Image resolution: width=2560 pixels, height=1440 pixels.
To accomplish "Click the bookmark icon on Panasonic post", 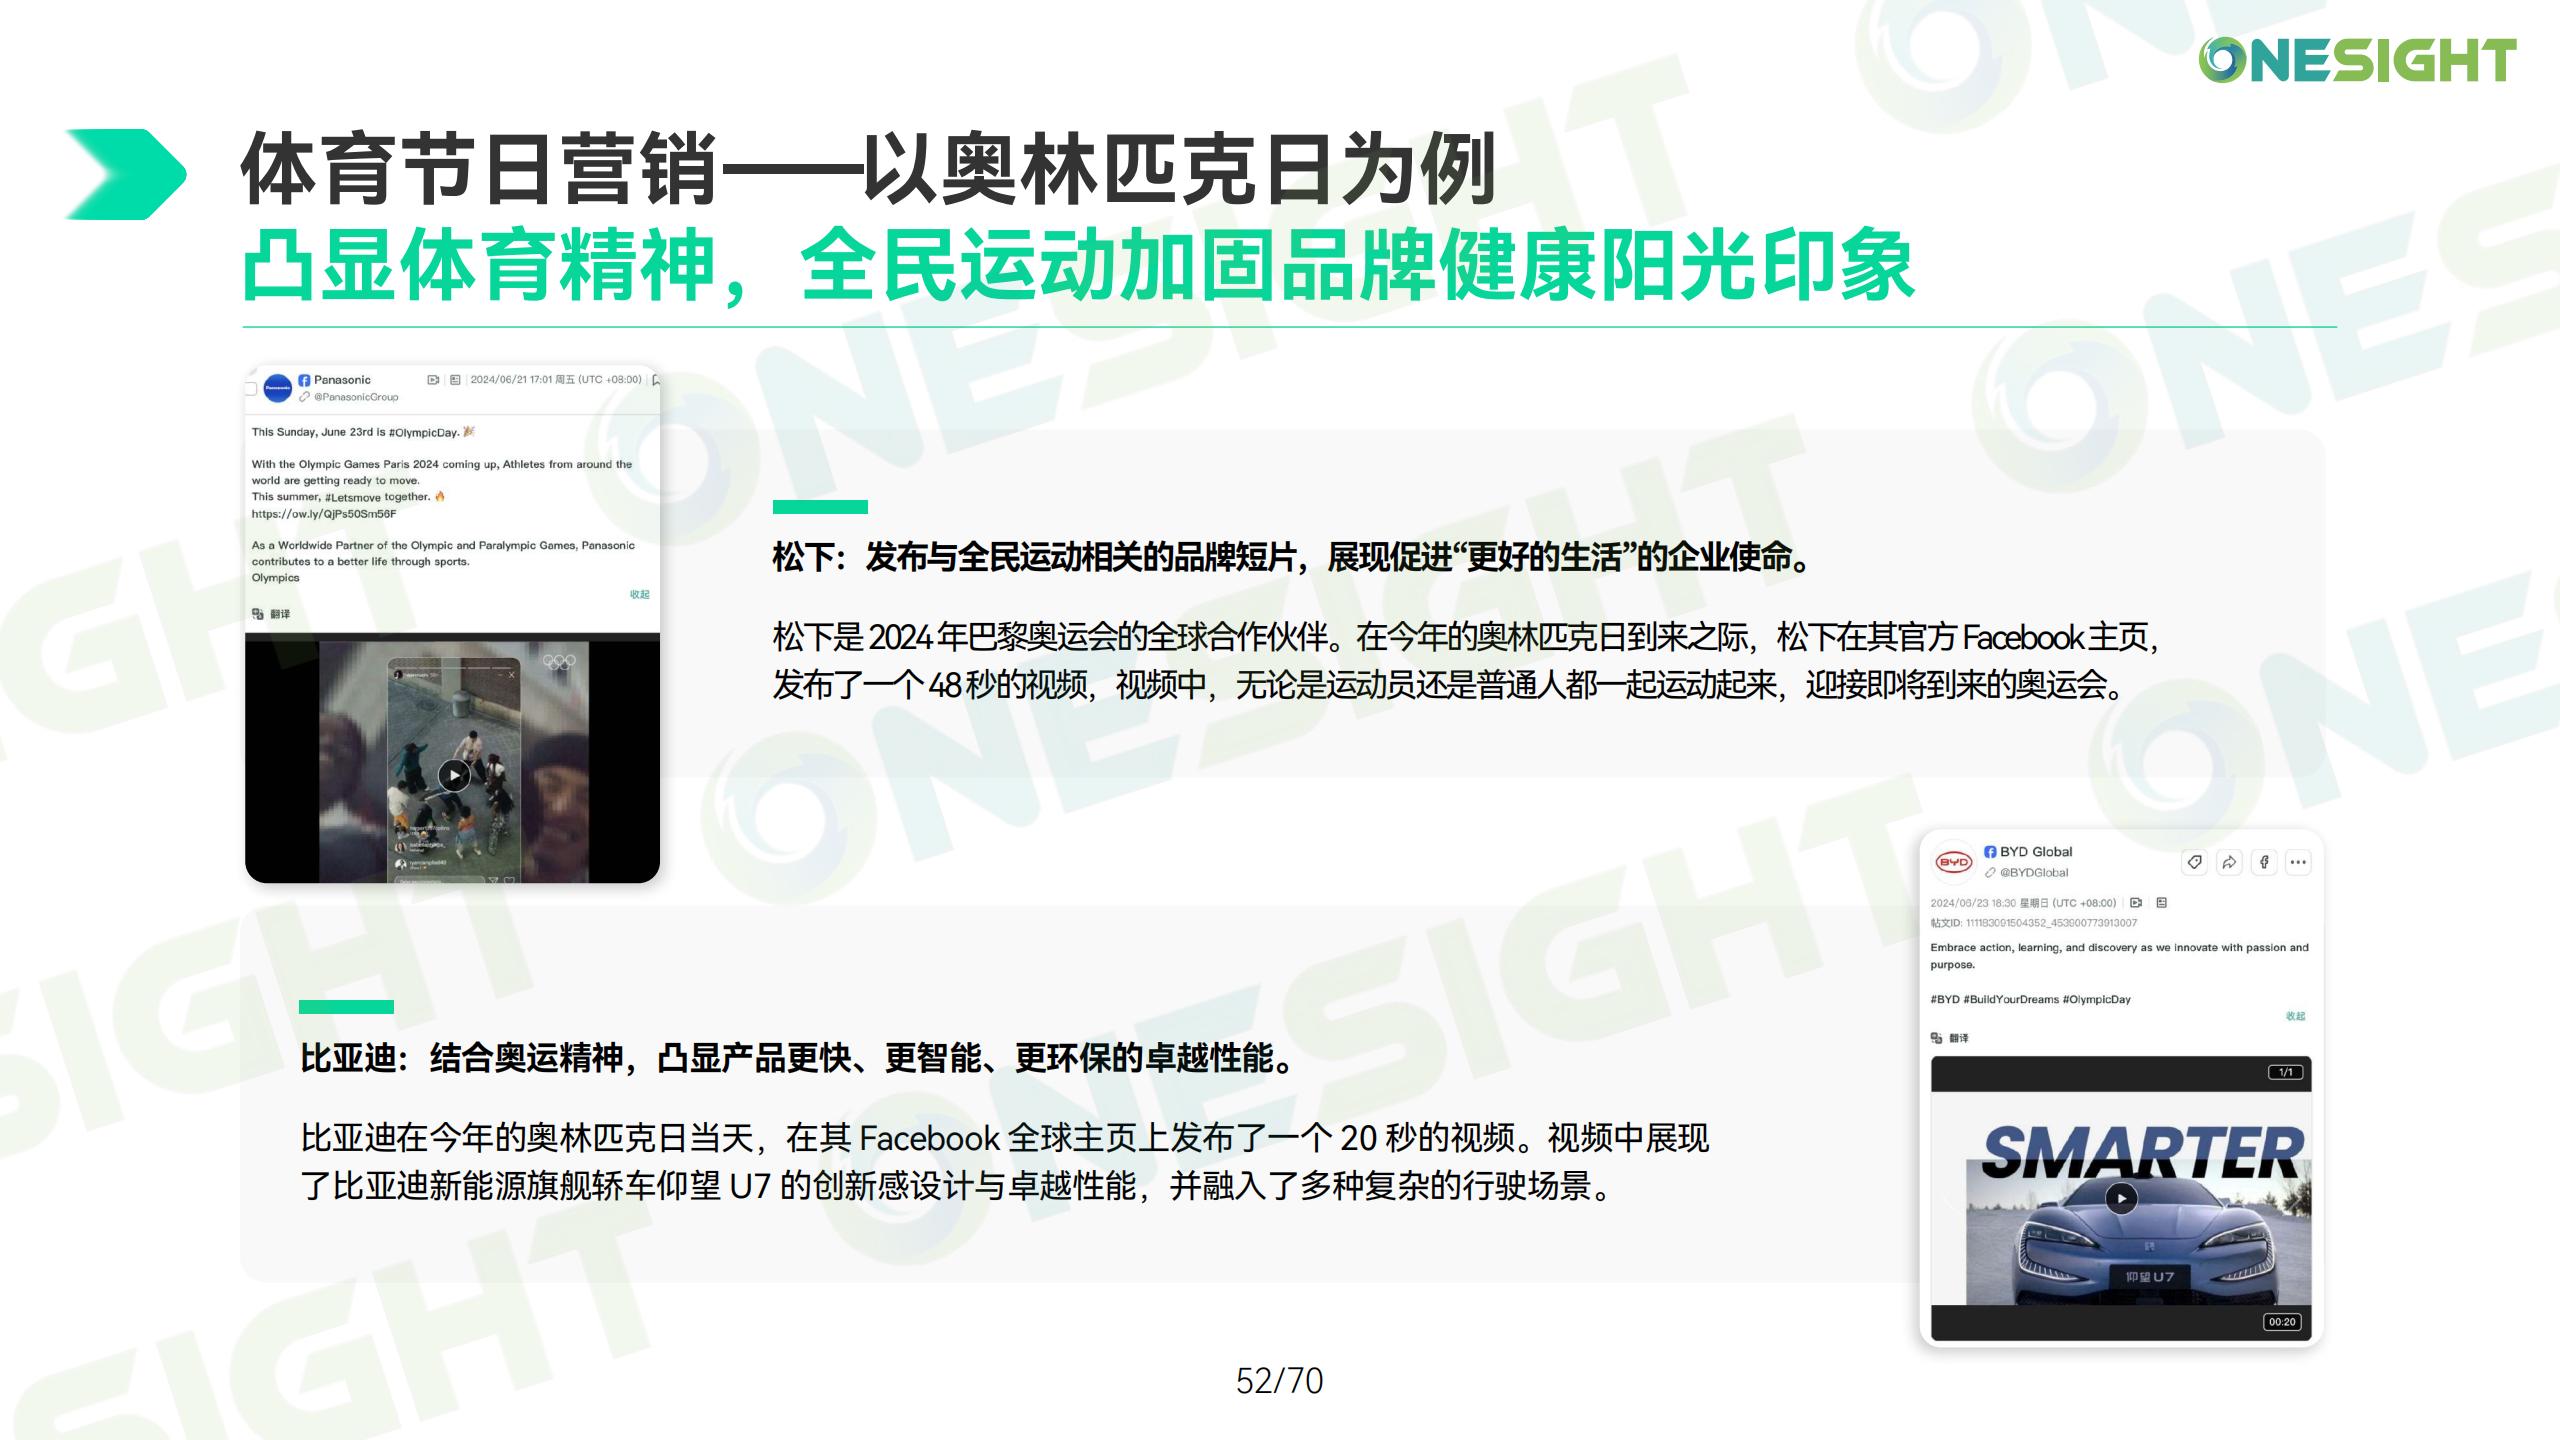I will (x=655, y=380).
